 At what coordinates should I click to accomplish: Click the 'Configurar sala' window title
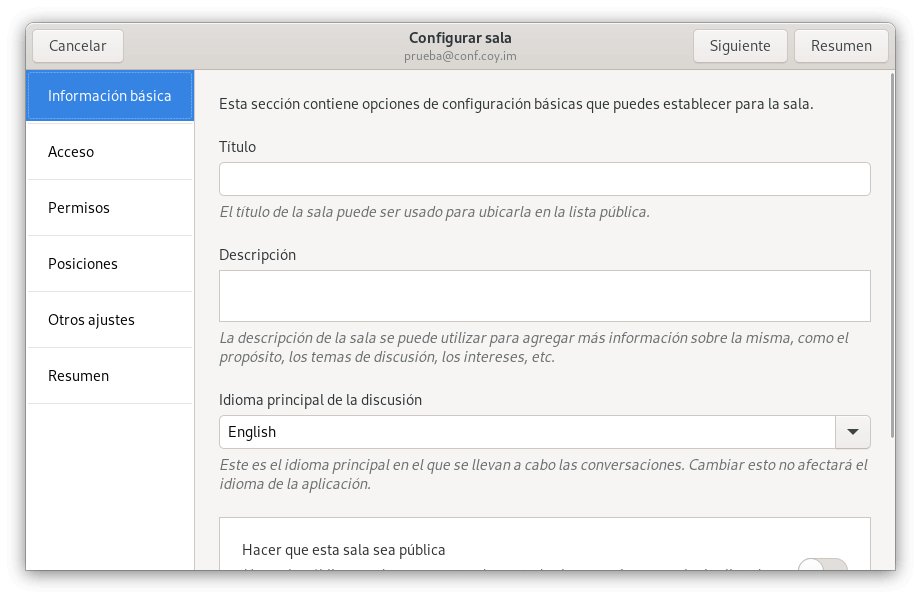click(x=460, y=38)
